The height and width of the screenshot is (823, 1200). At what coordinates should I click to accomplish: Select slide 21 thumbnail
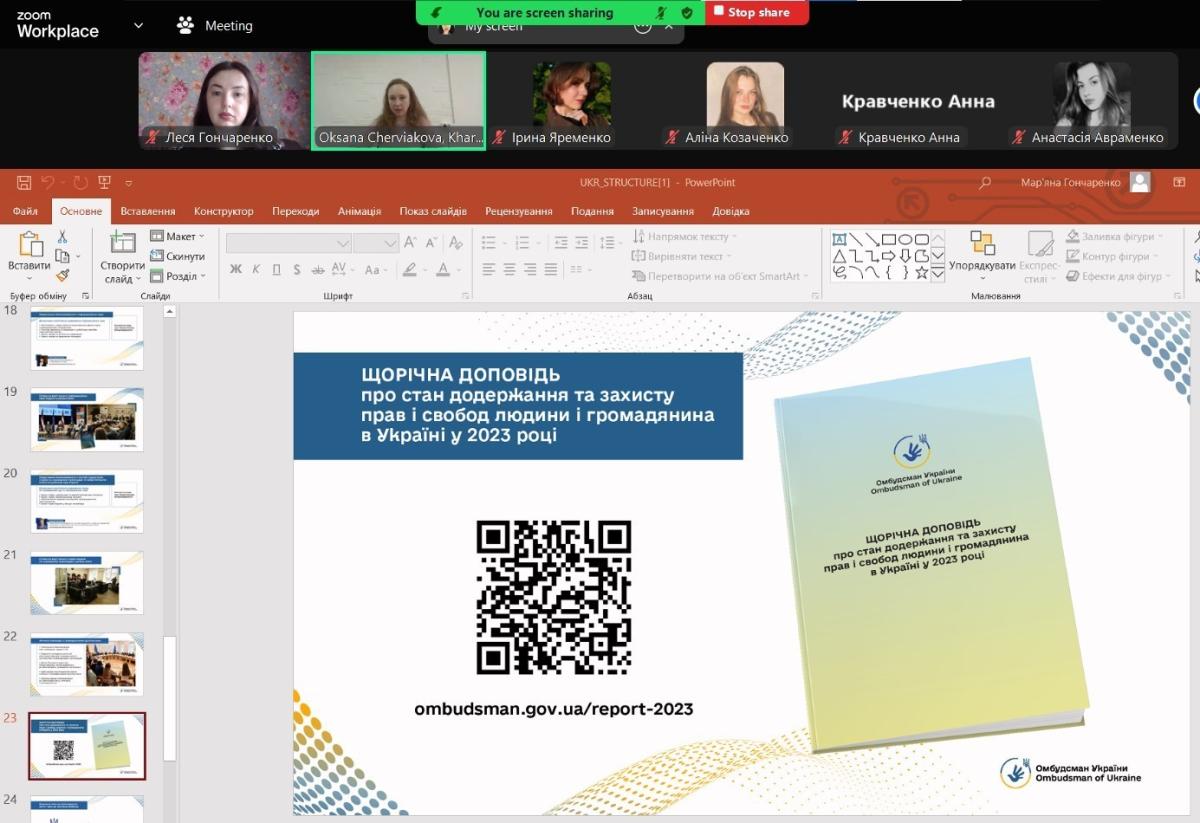pyautogui.click(x=87, y=582)
